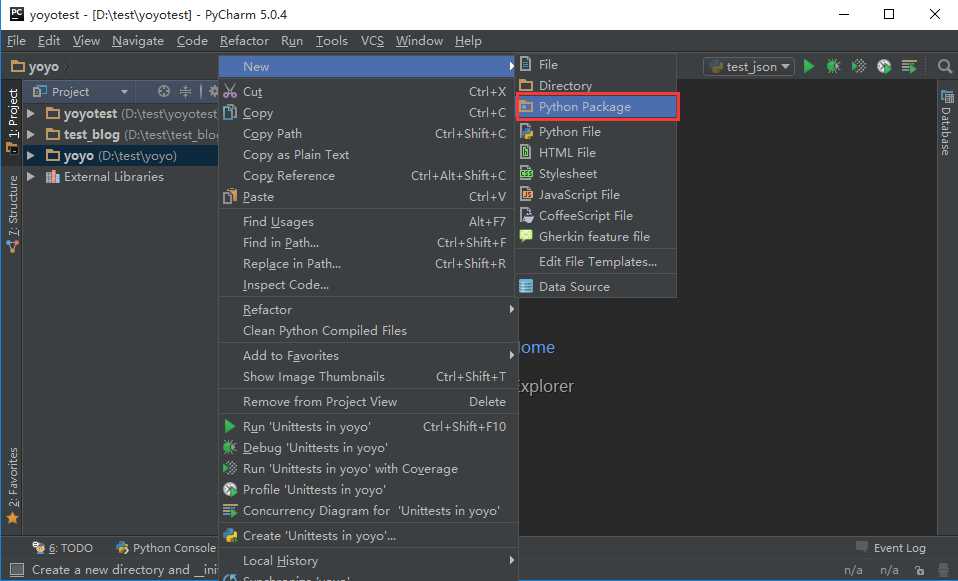The height and width of the screenshot is (581, 958).
Task: Choose Python File from New submenu
Action: click(597, 131)
